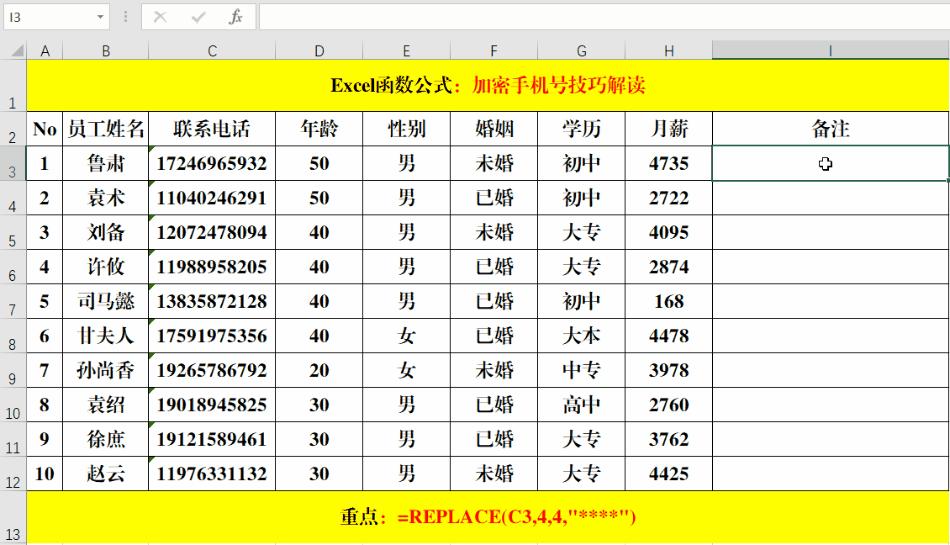Click the '备注' header cell

pos(831,129)
